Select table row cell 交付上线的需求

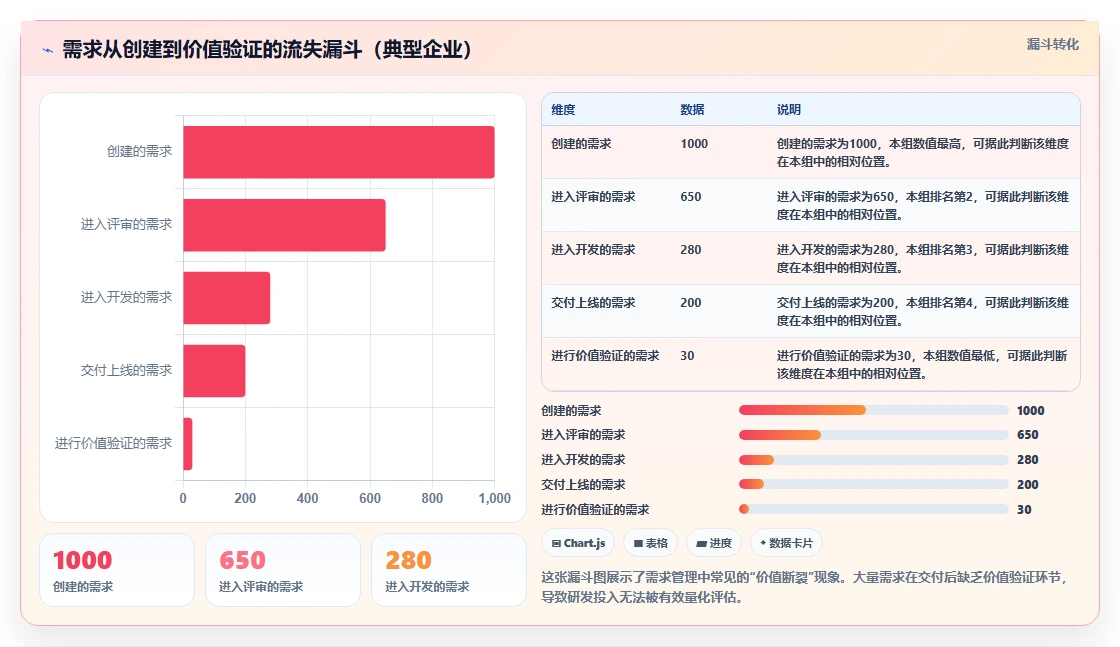[x=593, y=302]
